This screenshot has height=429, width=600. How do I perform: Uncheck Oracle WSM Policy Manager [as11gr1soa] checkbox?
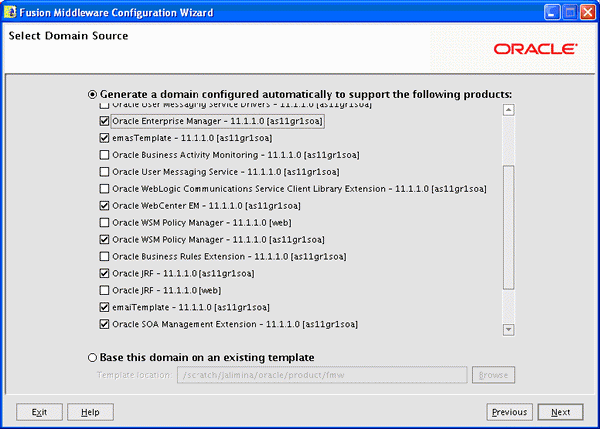tap(104, 239)
